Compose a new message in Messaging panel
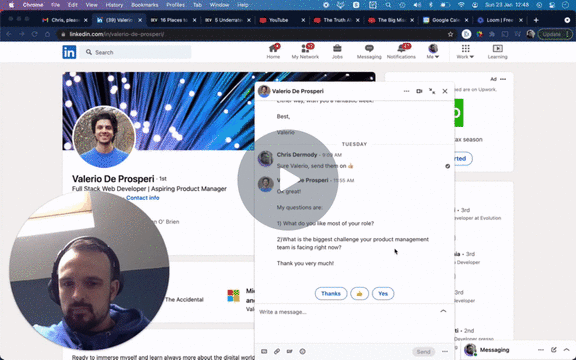This screenshot has height=360, width=576. tap(554, 350)
